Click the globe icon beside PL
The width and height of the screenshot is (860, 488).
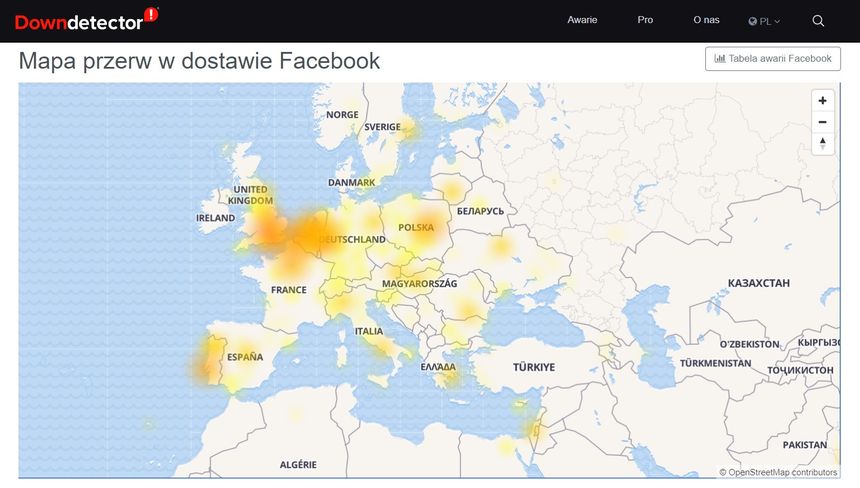click(x=752, y=21)
